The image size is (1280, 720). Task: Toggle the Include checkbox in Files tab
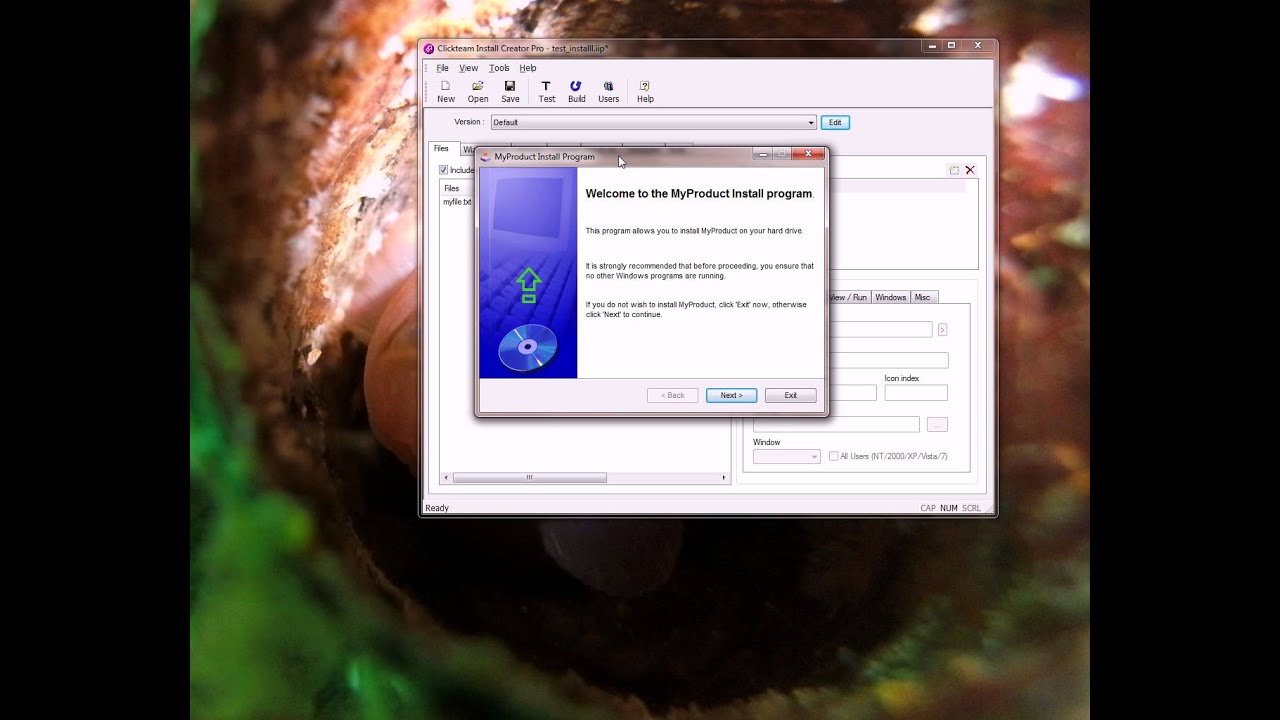[444, 170]
